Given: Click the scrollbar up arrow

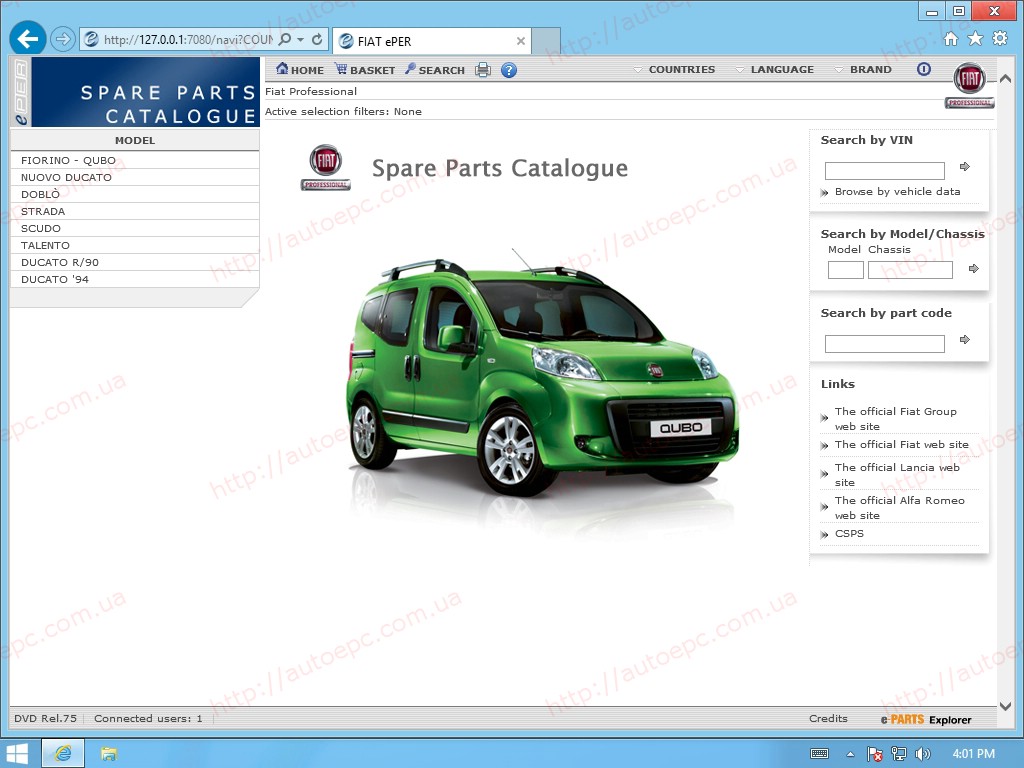Looking at the screenshot, I should (1006, 78).
